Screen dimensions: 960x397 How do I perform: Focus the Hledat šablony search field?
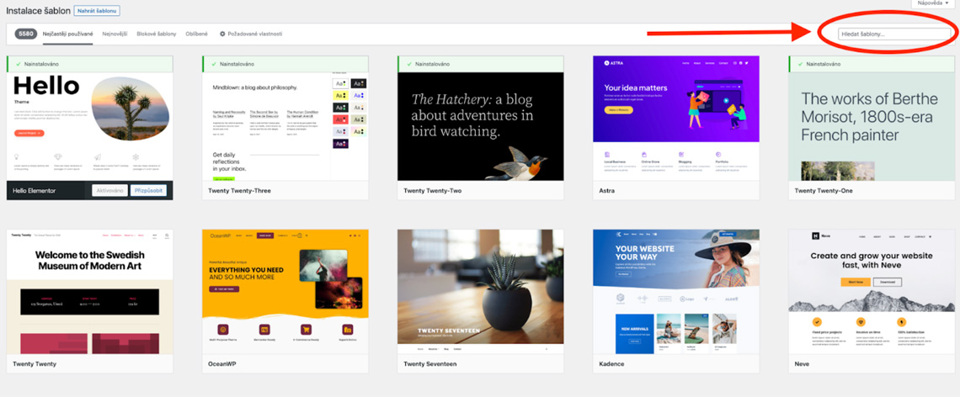[894, 34]
